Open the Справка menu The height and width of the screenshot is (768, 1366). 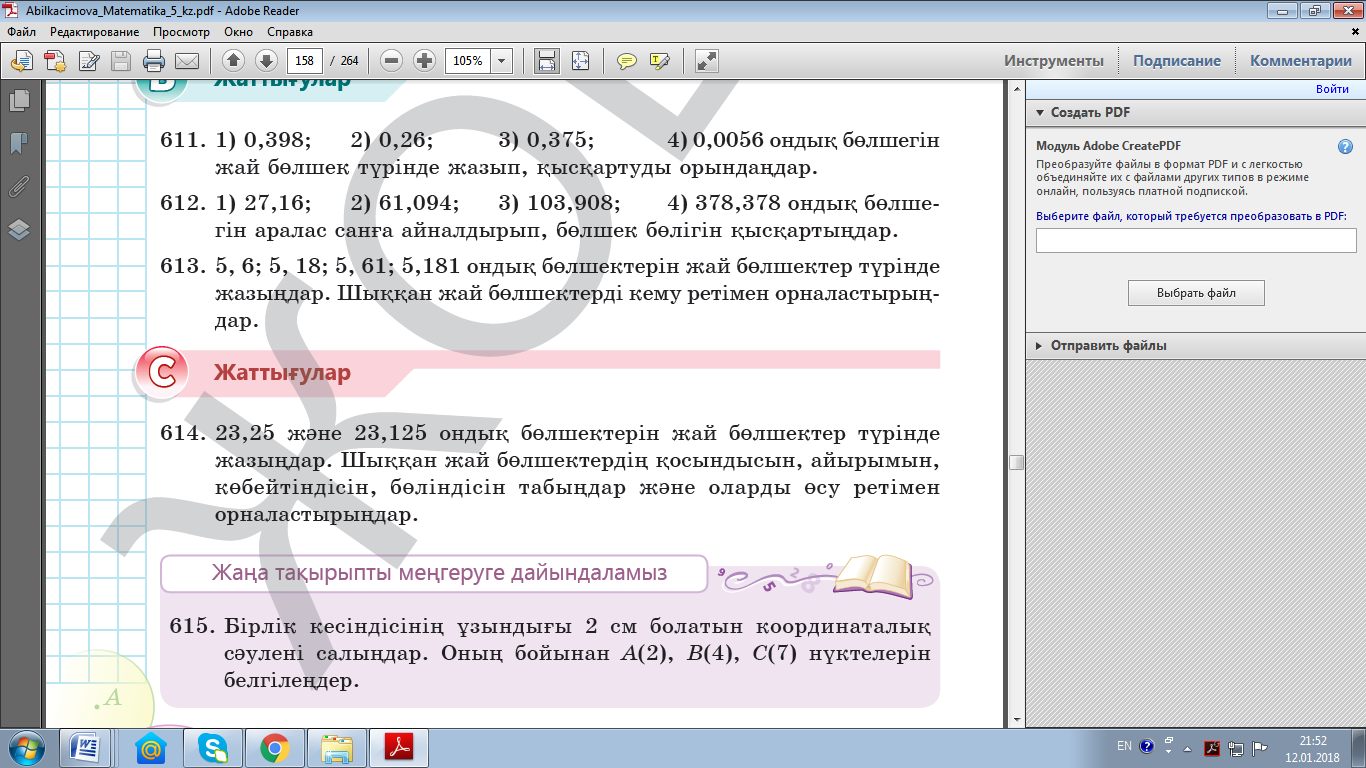point(290,32)
